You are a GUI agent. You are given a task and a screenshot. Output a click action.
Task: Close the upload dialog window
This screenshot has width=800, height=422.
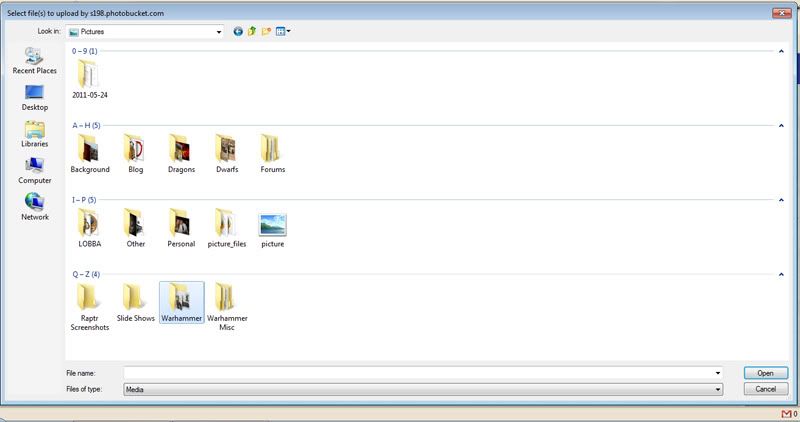[x=782, y=13]
